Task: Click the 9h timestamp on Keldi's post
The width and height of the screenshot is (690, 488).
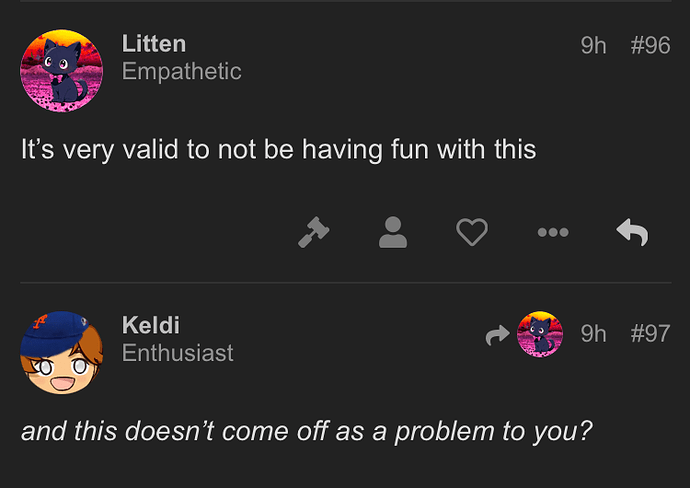Action: [x=594, y=334]
